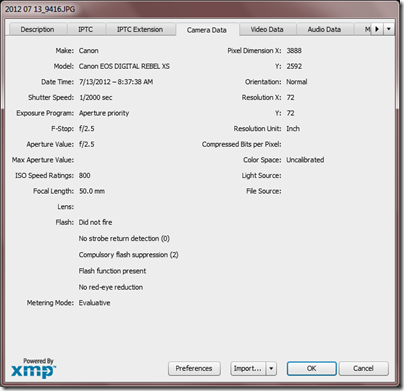The width and height of the screenshot is (404, 391).
Task: Confirm with the OK button
Action: pyautogui.click(x=312, y=368)
